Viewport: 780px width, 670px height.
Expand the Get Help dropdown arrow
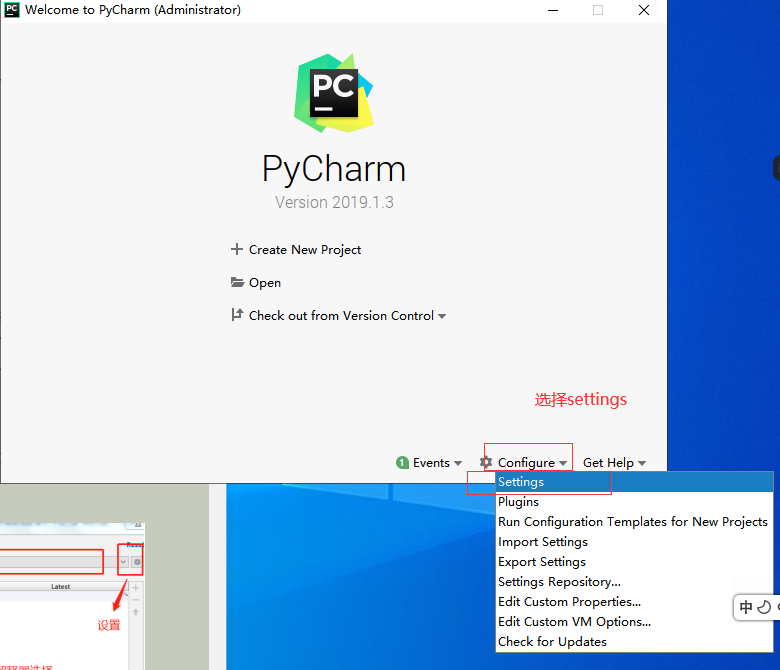click(642, 464)
